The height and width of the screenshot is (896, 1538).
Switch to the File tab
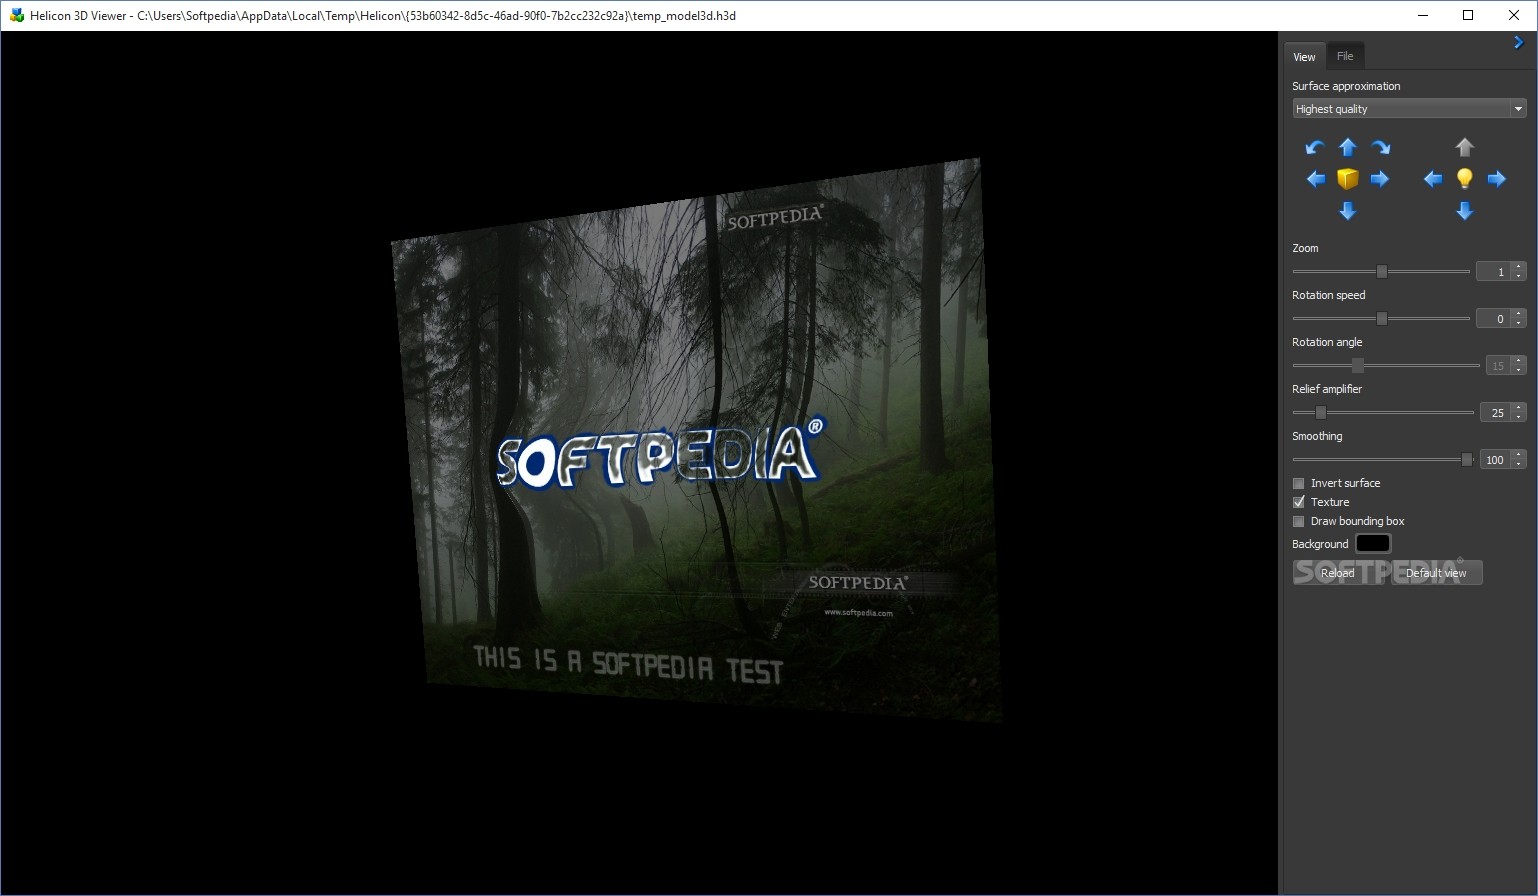tap(1345, 56)
